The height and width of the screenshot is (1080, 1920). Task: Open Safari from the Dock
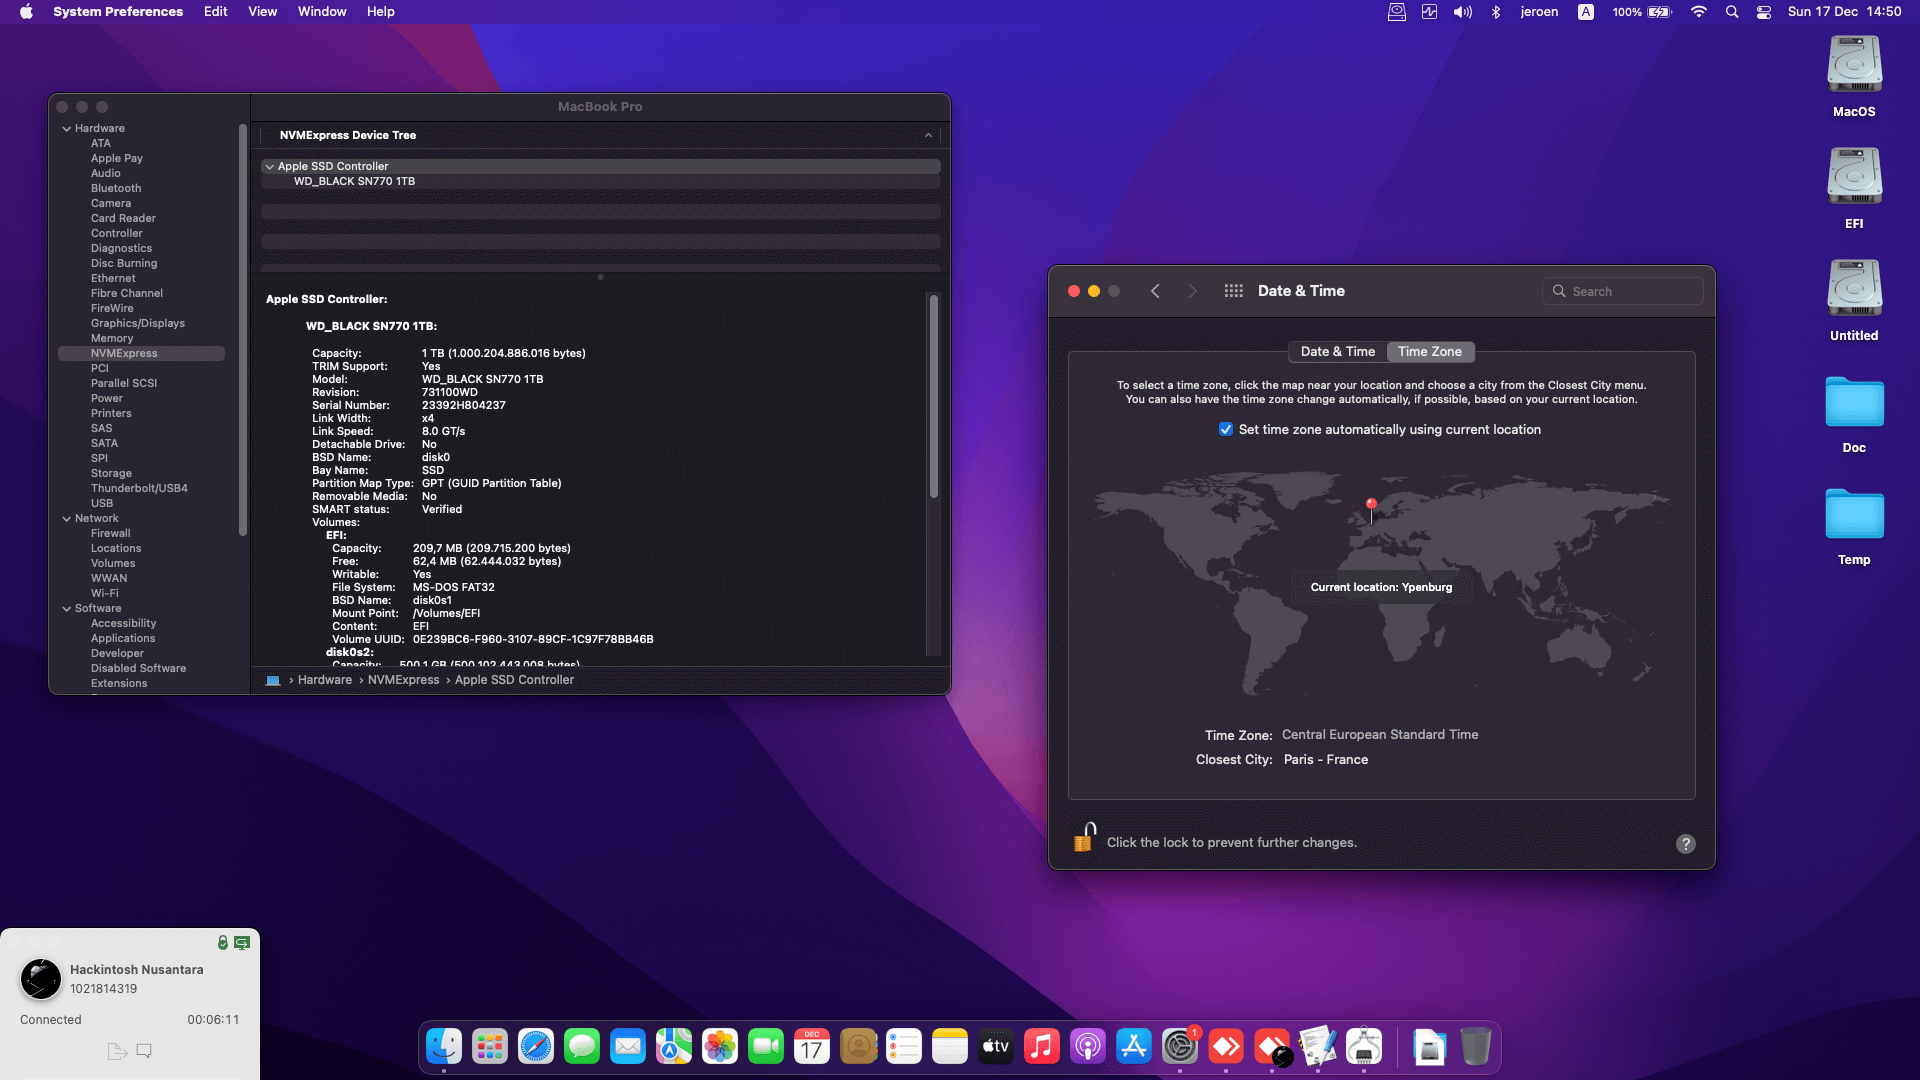coord(536,1047)
